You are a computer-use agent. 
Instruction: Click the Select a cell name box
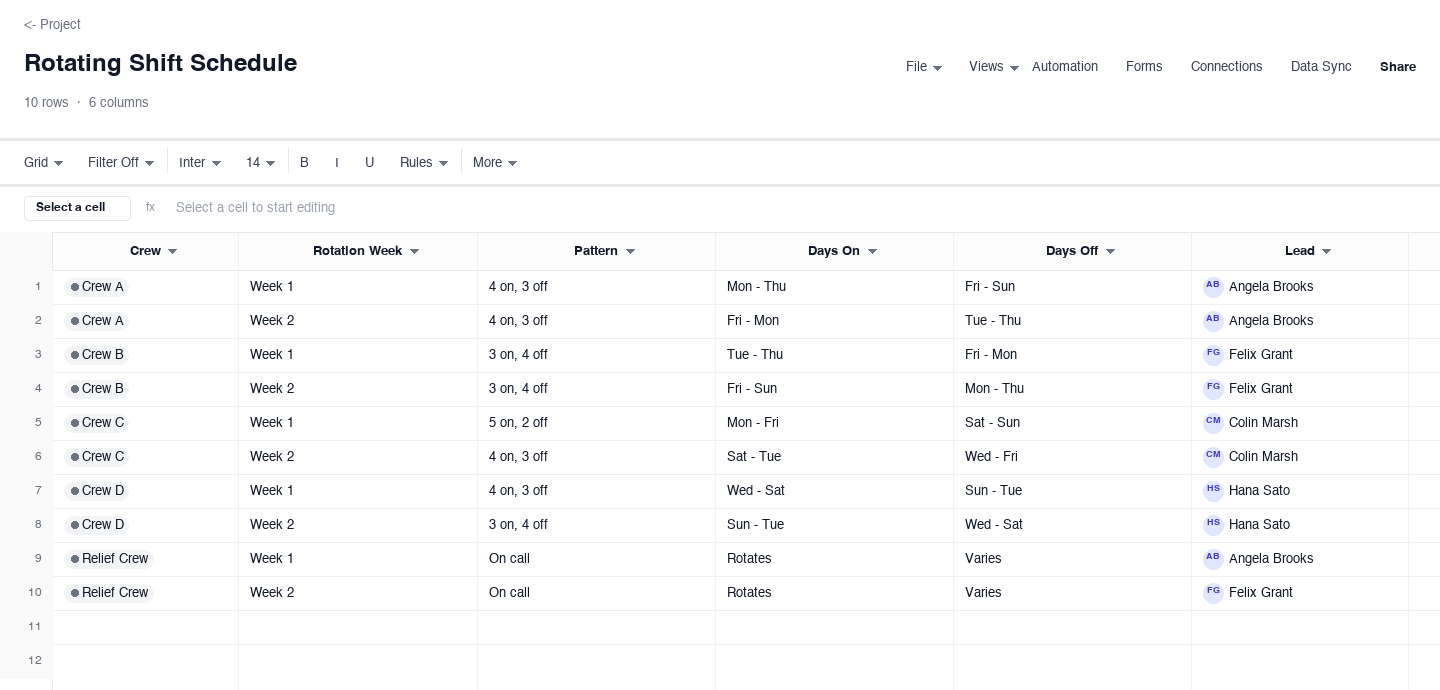pos(77,208)
